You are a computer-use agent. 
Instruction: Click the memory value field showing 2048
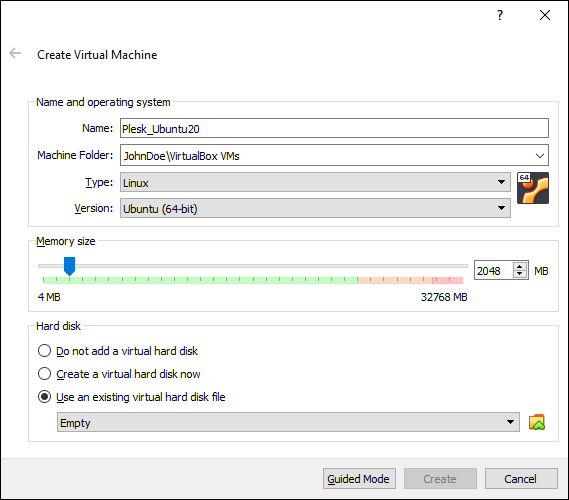pyautogui.click(x=494, y=270)
